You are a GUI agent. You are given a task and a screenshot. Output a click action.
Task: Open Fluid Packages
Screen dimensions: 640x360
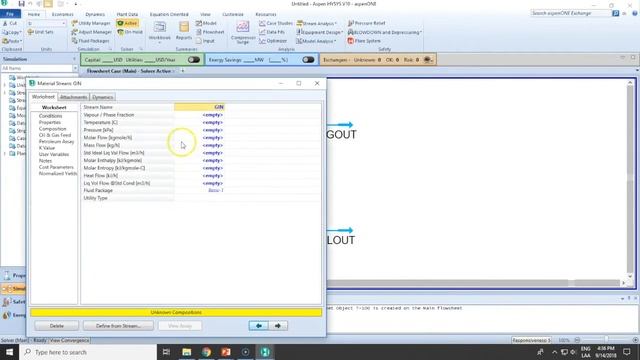point(90,41)
